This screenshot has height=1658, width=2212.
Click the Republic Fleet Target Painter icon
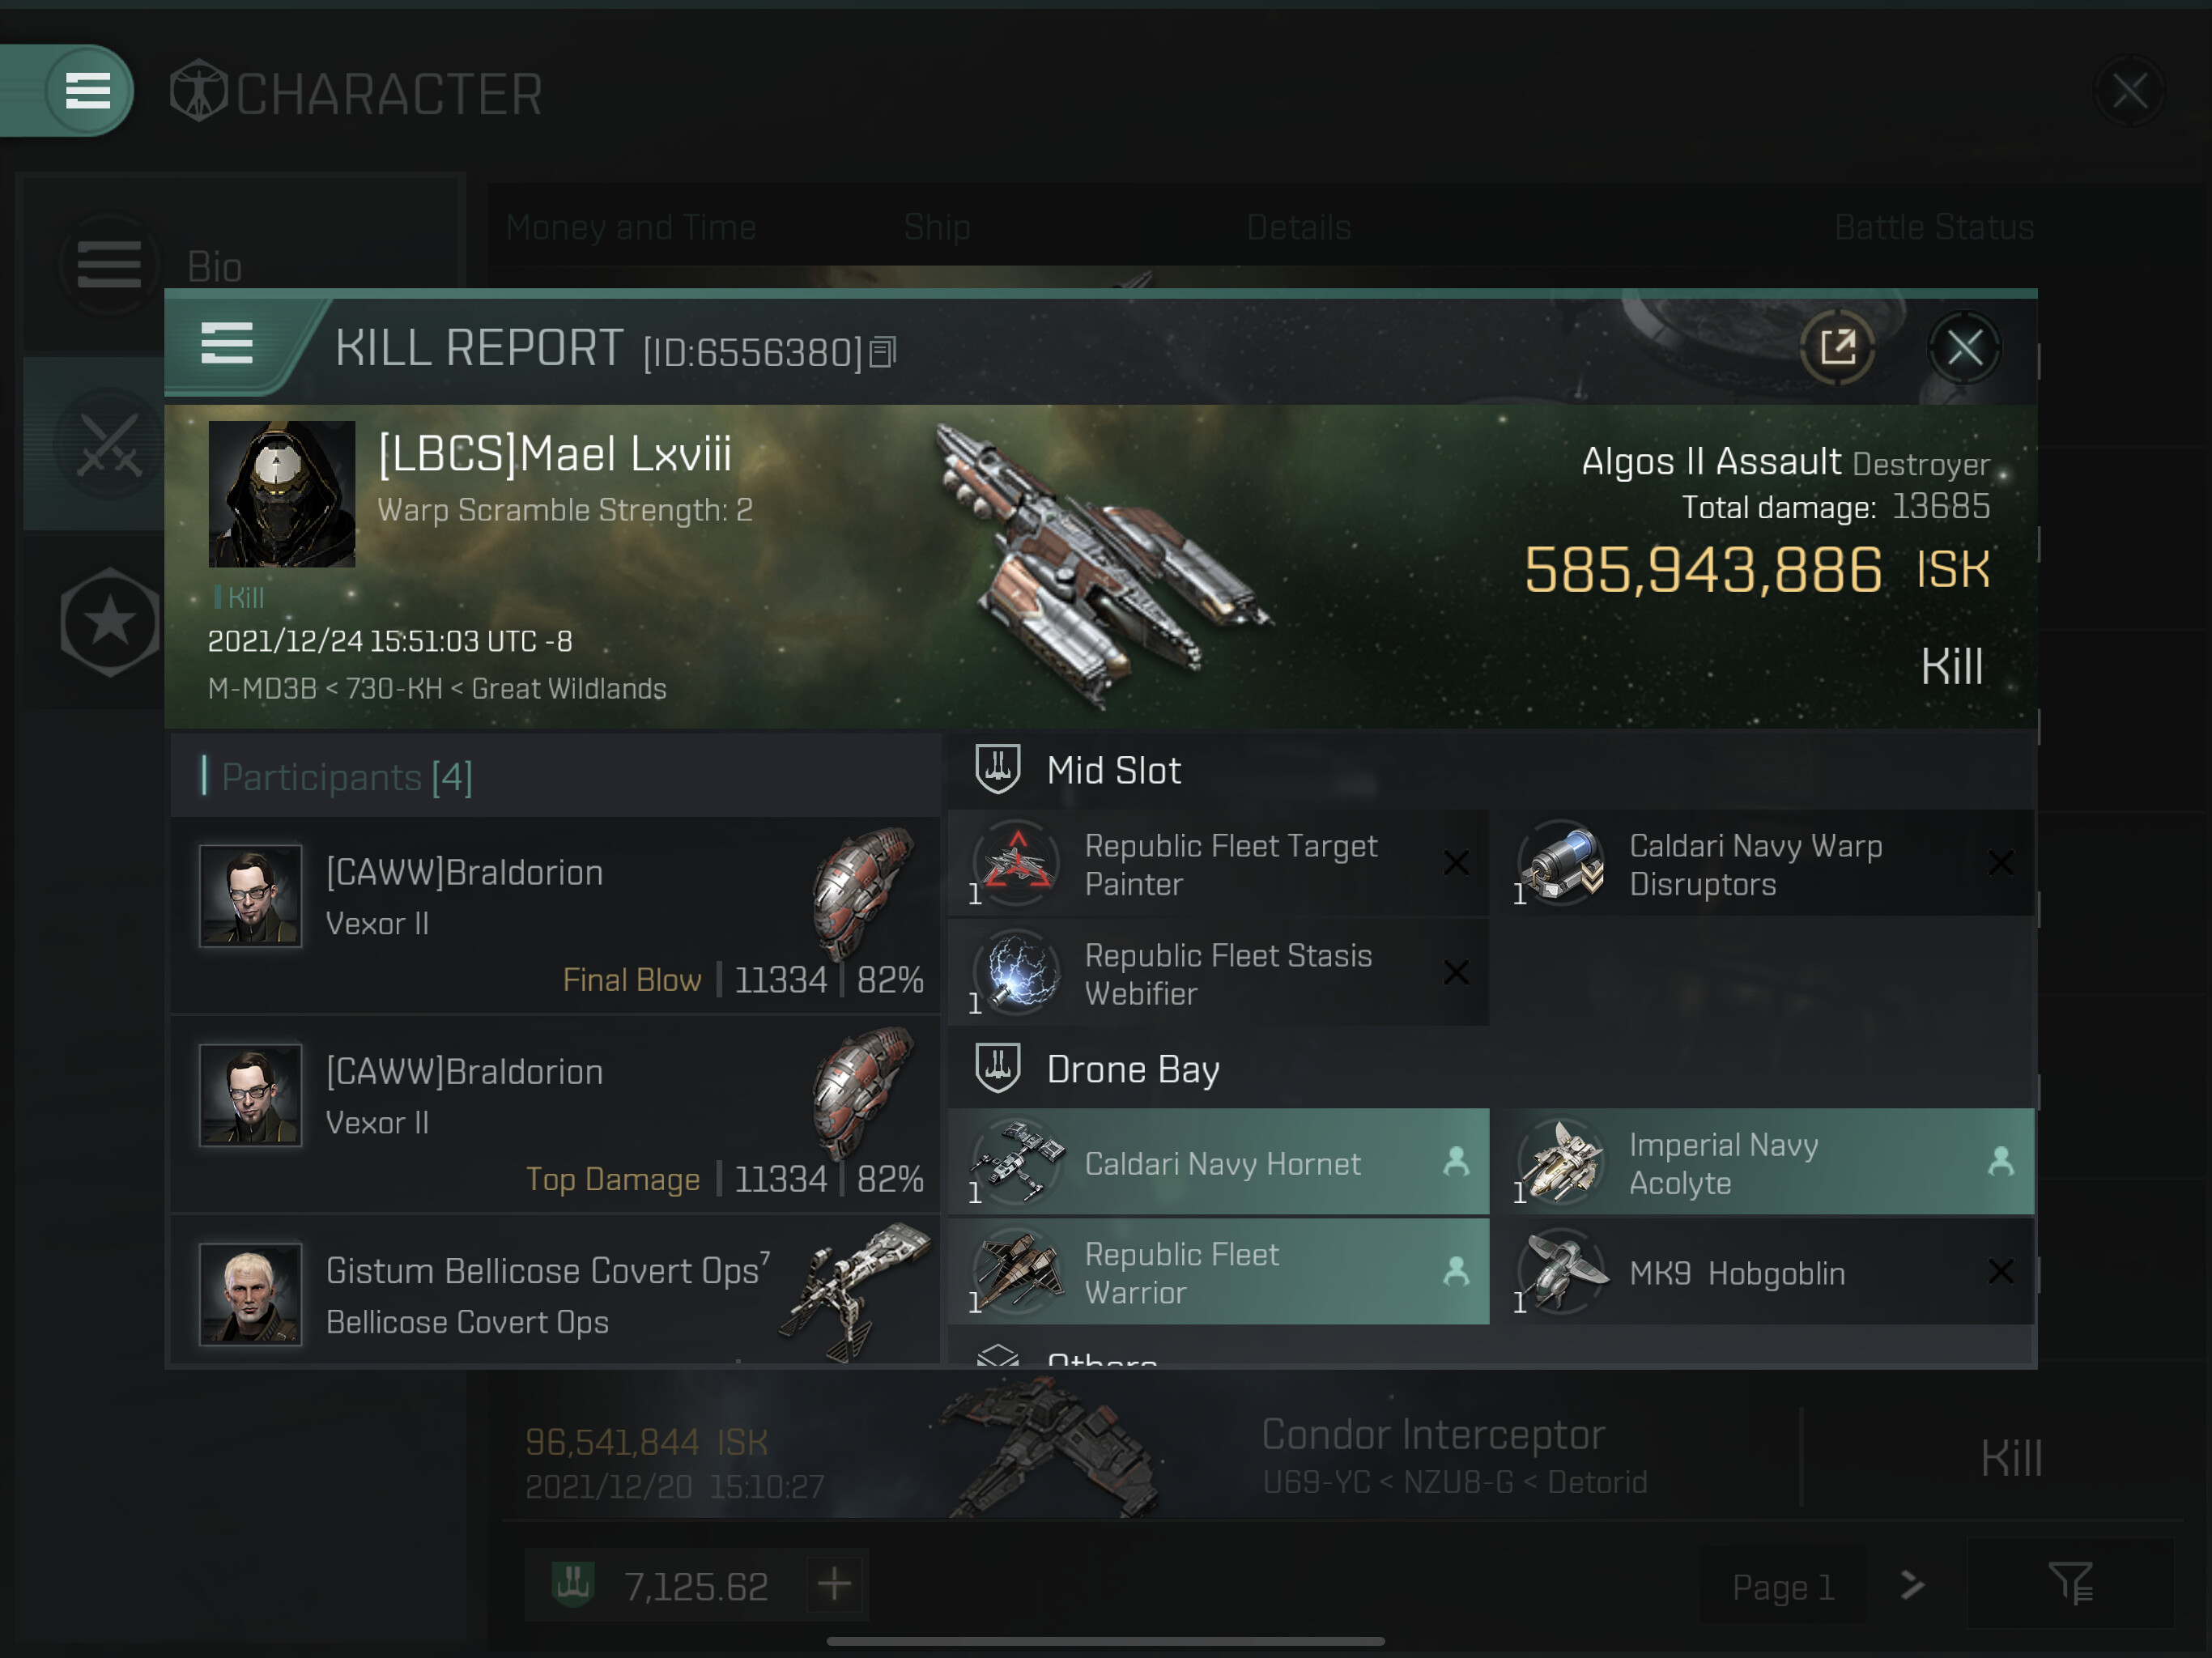(1017, 863)
